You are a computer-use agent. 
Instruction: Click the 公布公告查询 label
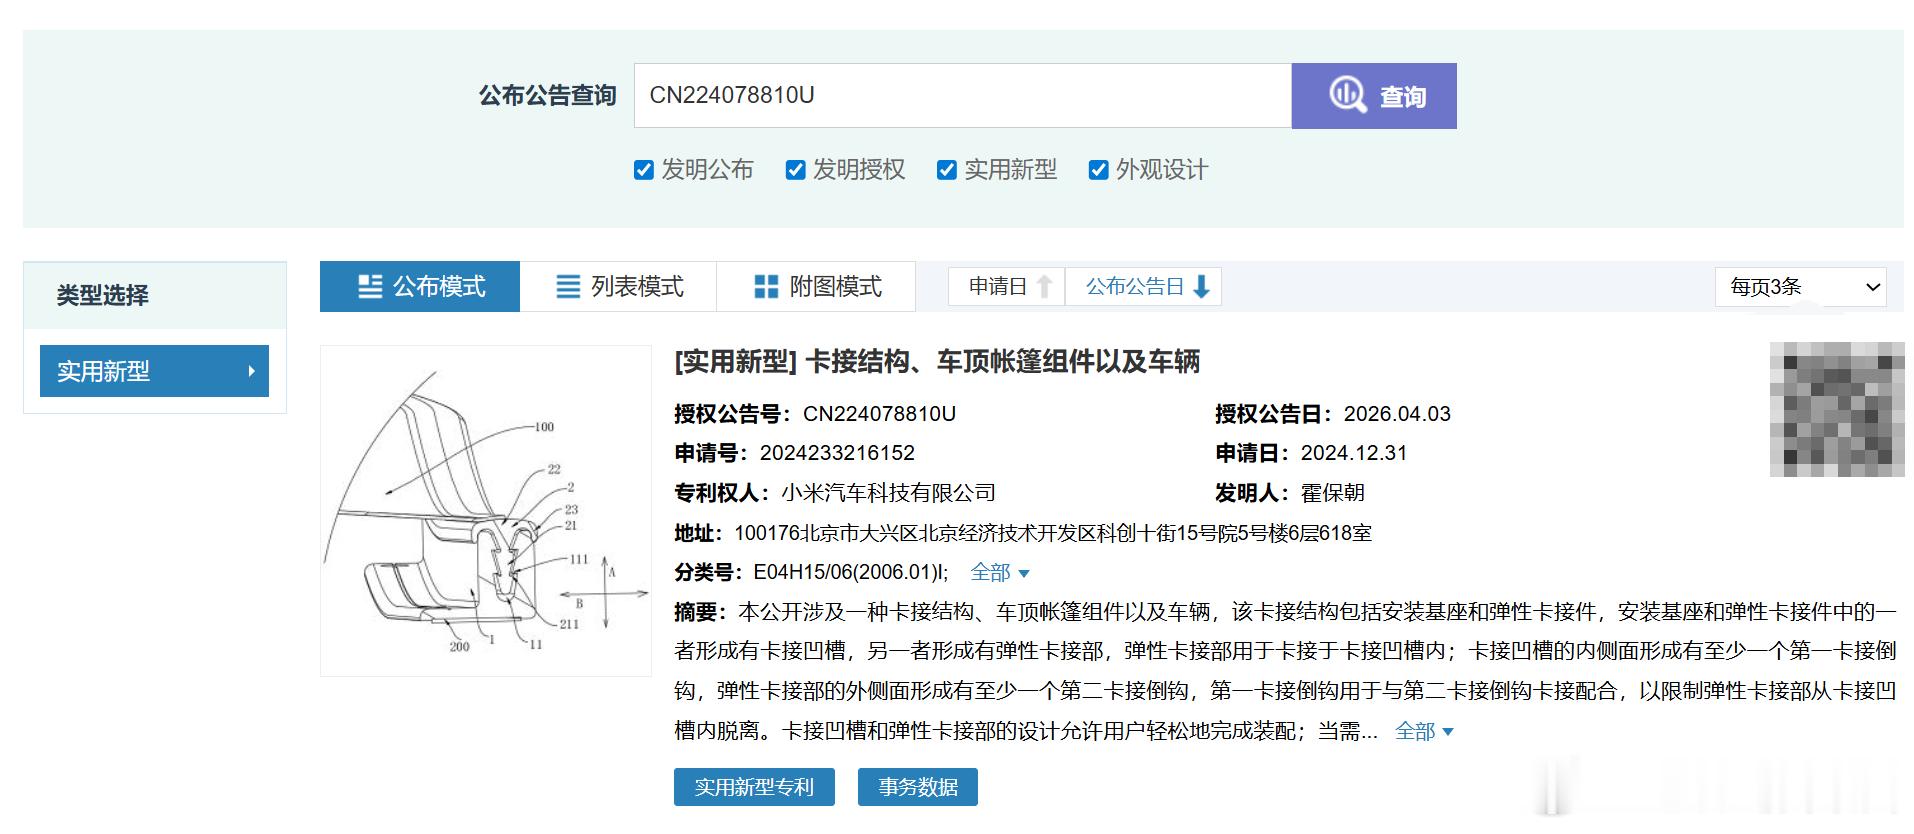(547, 95)
